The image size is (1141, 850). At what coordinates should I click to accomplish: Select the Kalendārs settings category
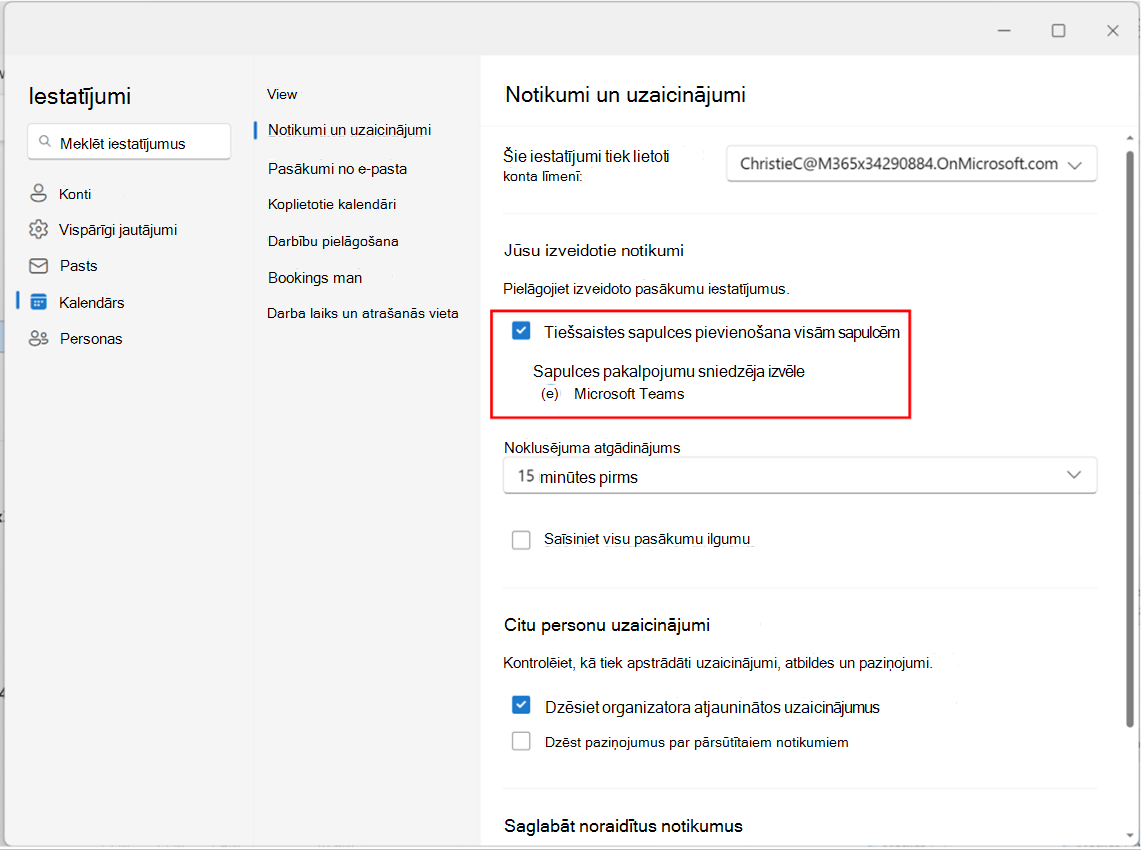92,303
